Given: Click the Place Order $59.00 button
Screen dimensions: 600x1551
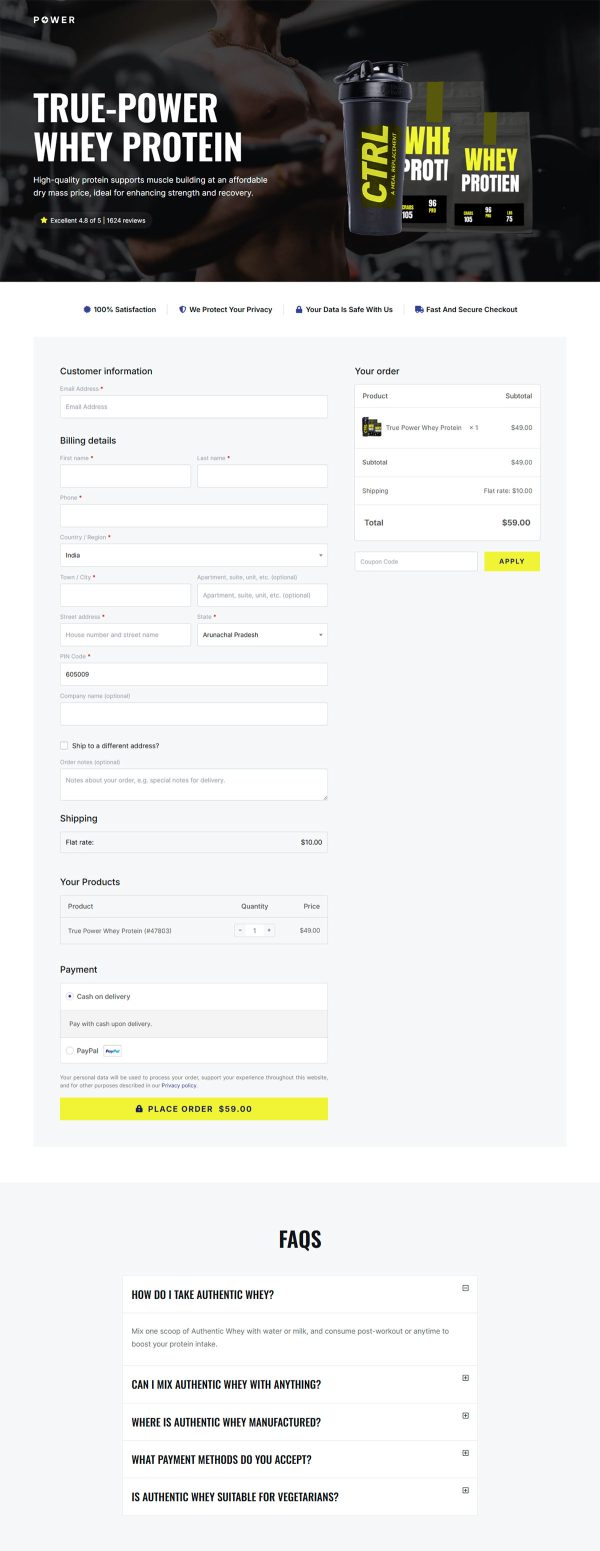Looking at the screenshot, I should [x=194, y=1108].
